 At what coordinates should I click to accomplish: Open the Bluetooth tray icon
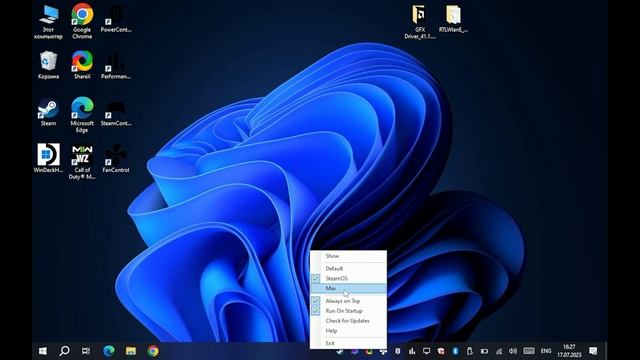click(x=456, y=351)
